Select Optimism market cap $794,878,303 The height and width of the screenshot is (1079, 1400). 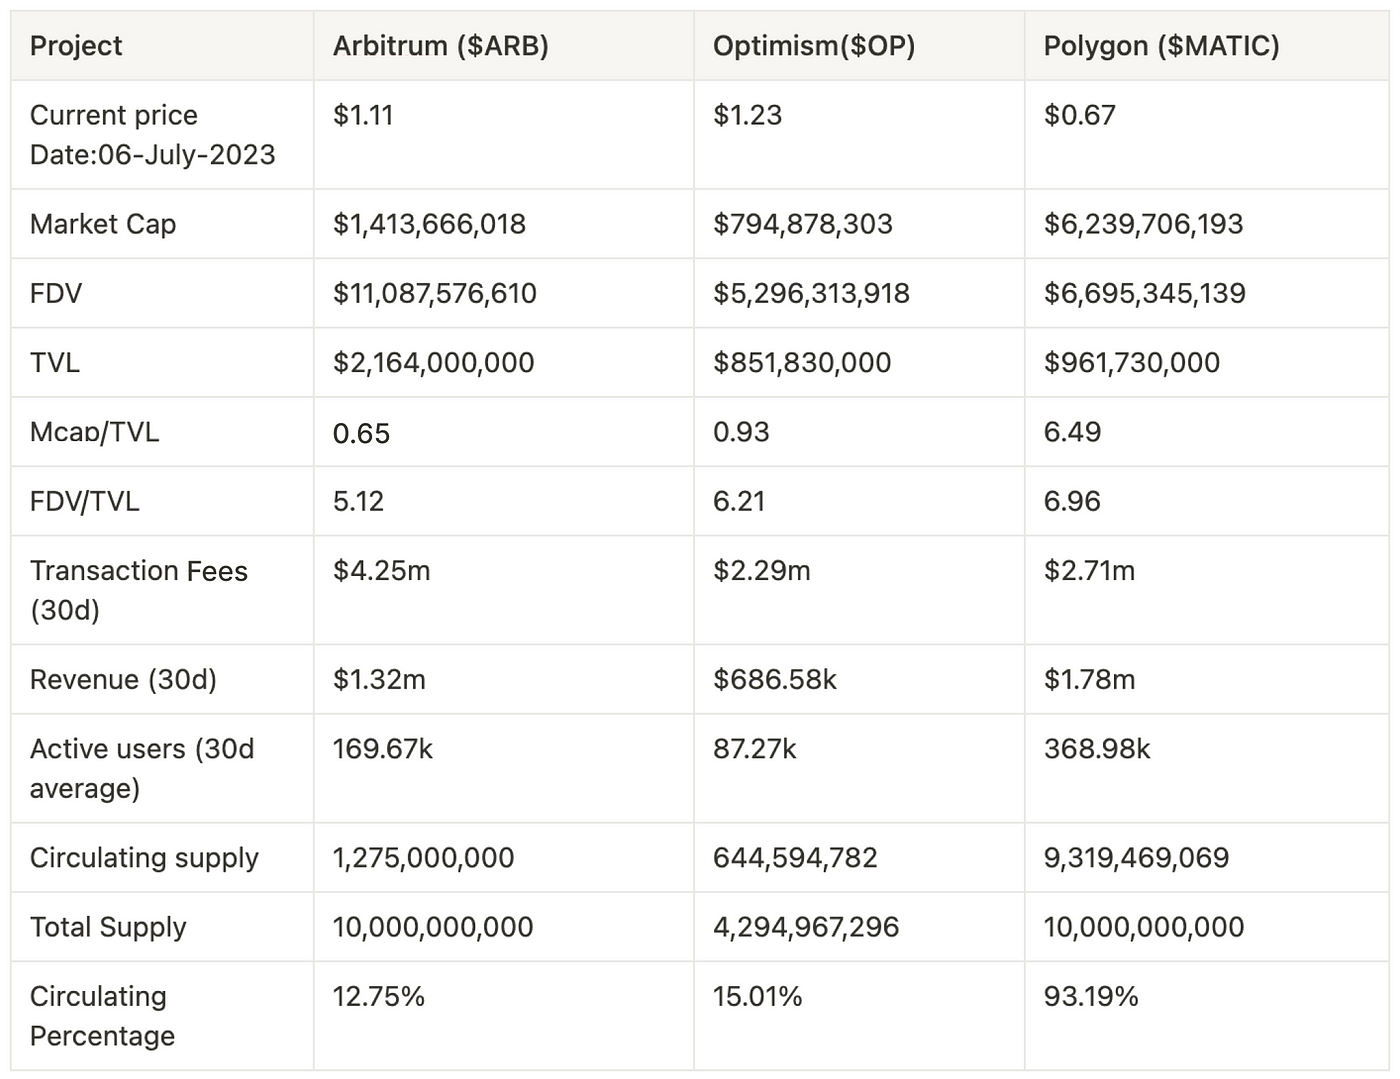(x=802, y=224)
